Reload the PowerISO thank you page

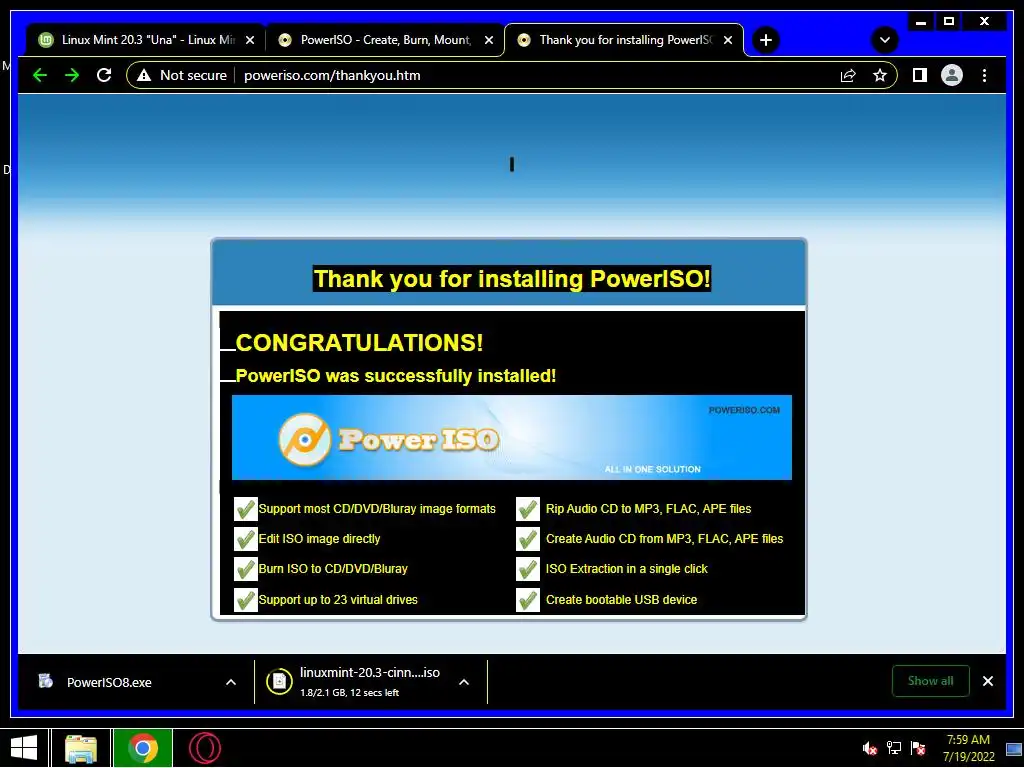pyautogui.click(x=104, y=76)
